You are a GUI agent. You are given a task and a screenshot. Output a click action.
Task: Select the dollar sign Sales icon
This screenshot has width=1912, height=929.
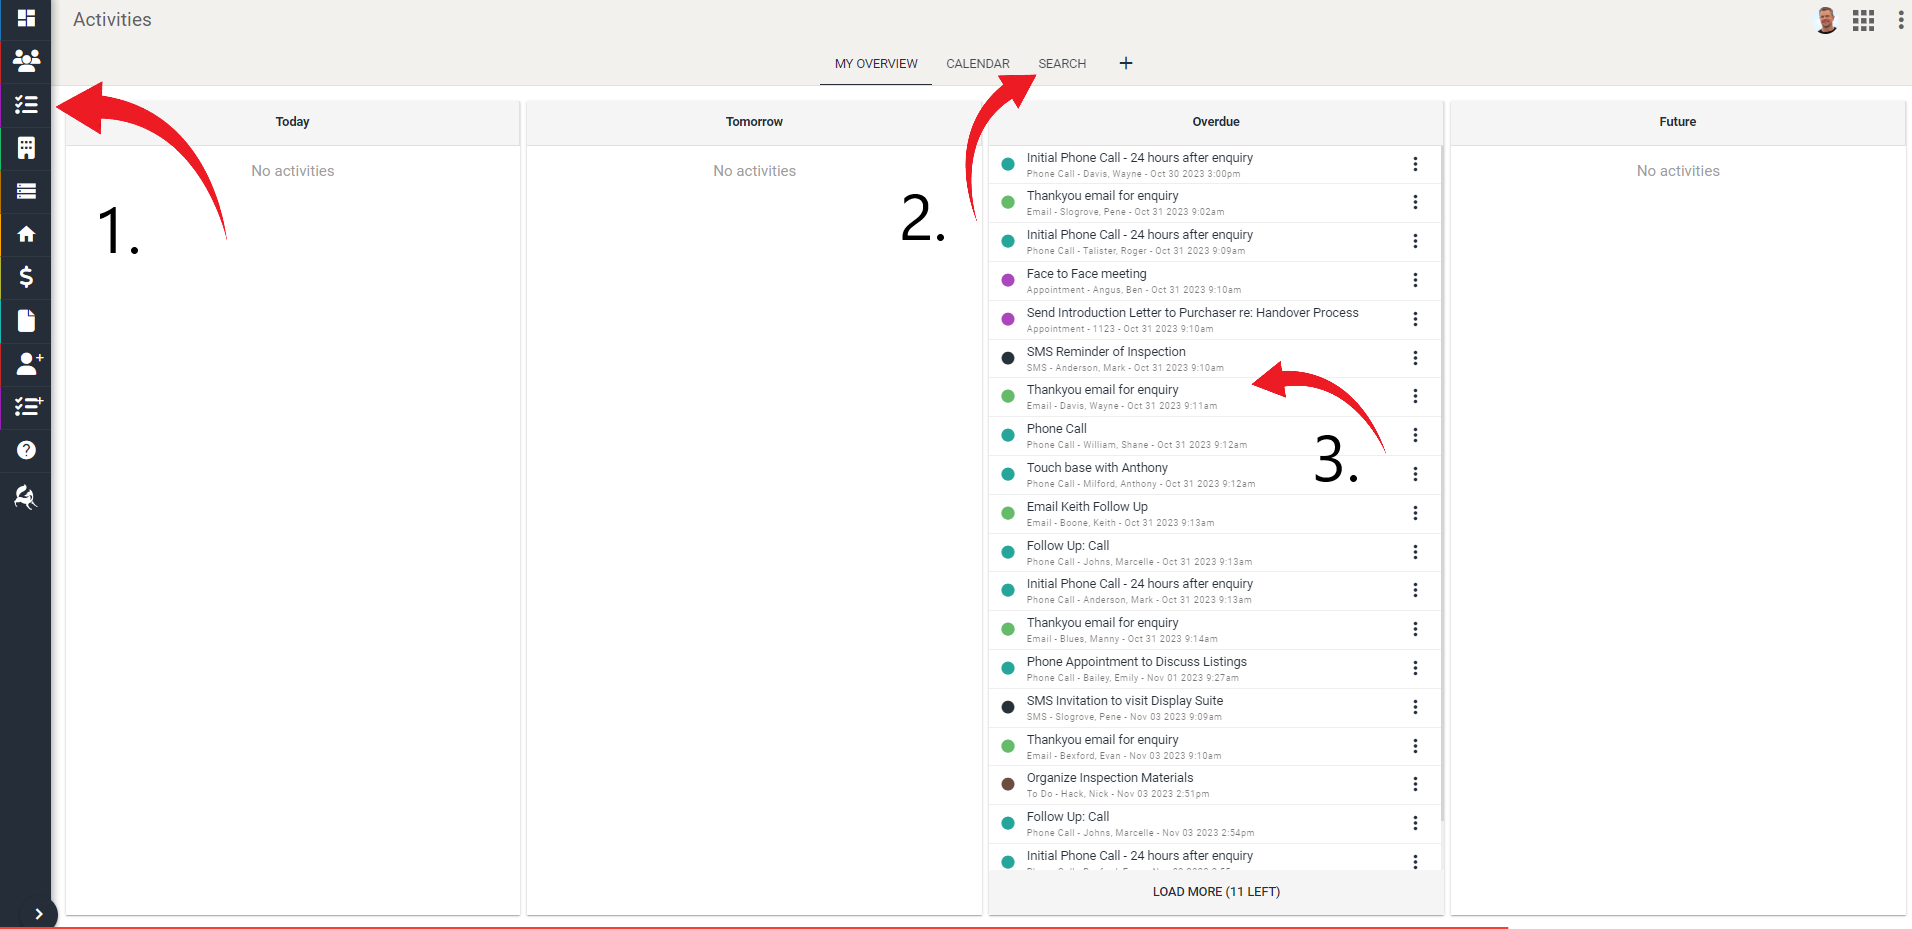pyautogui.click(x=26, y=277)
